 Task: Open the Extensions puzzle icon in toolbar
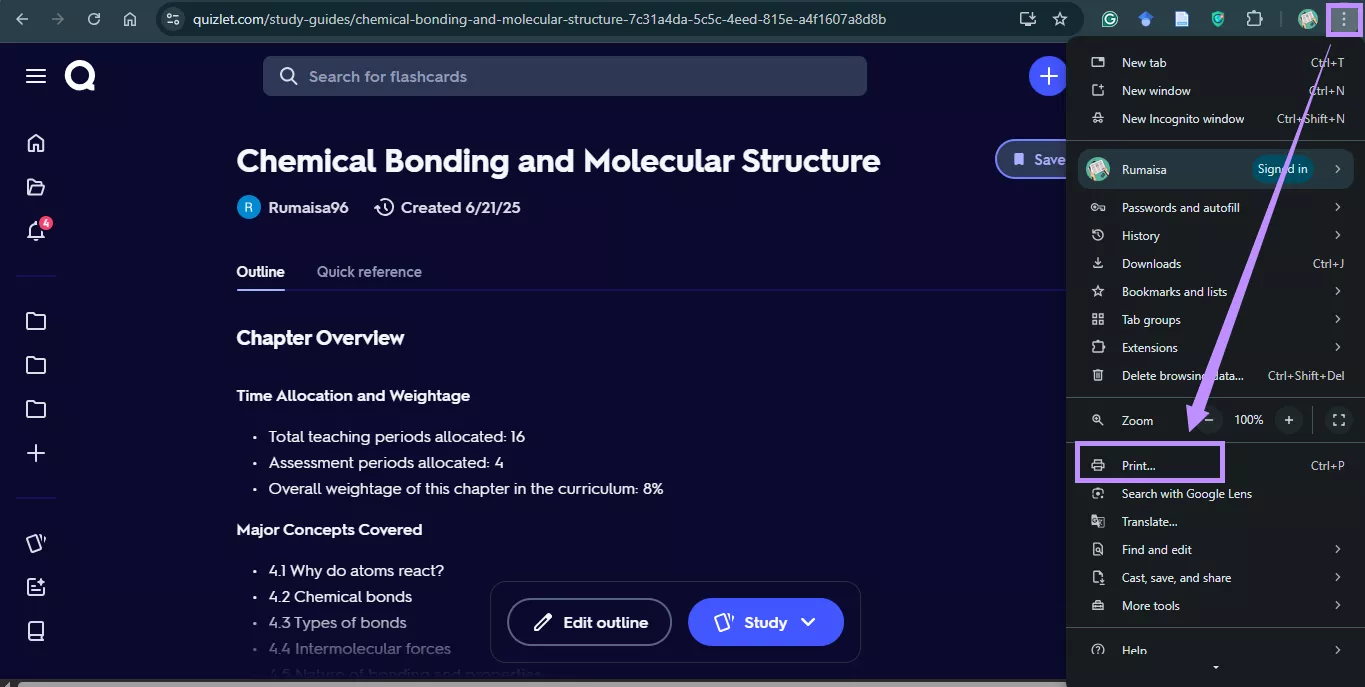(1254, 18)
